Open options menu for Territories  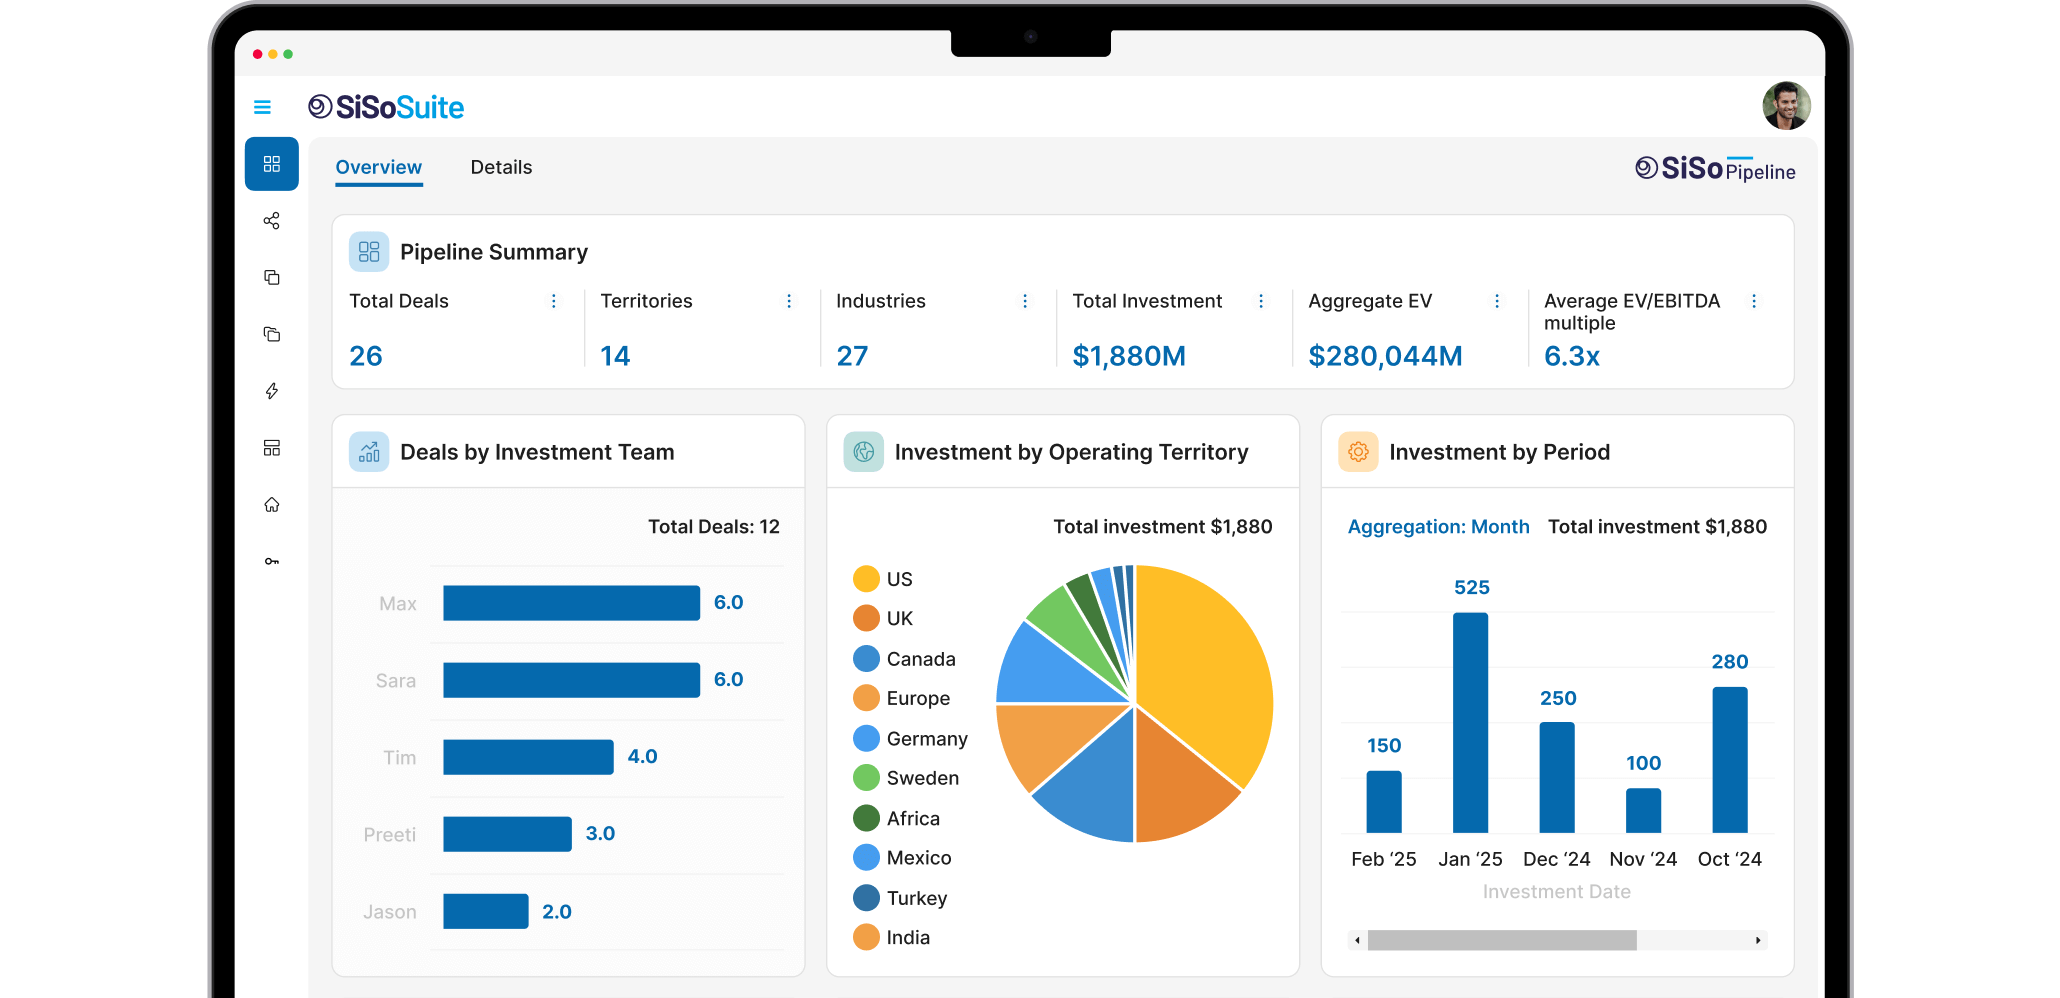point(789,301)
